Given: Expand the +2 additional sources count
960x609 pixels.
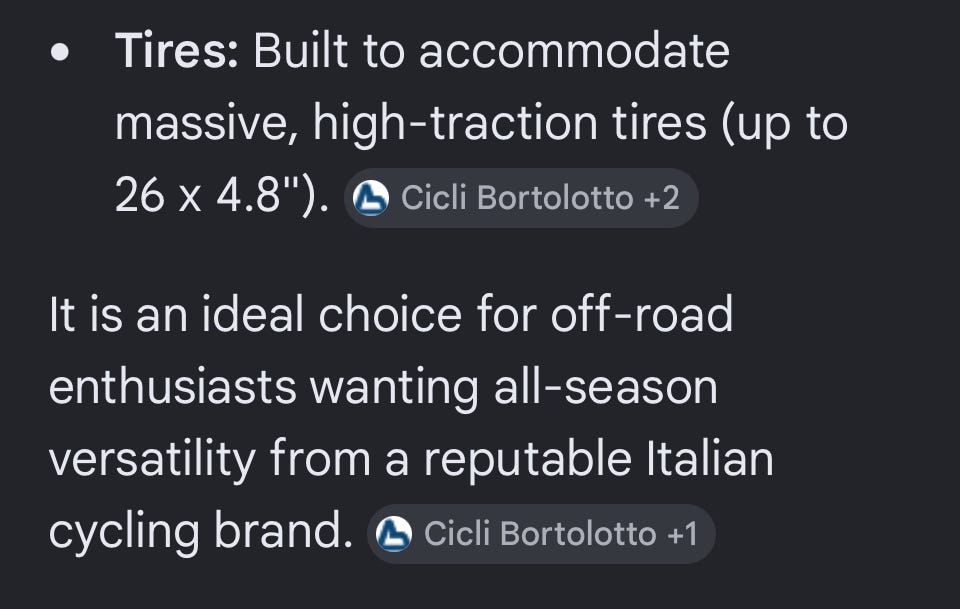Looking at the screenshot, I should tap(662, 198).
